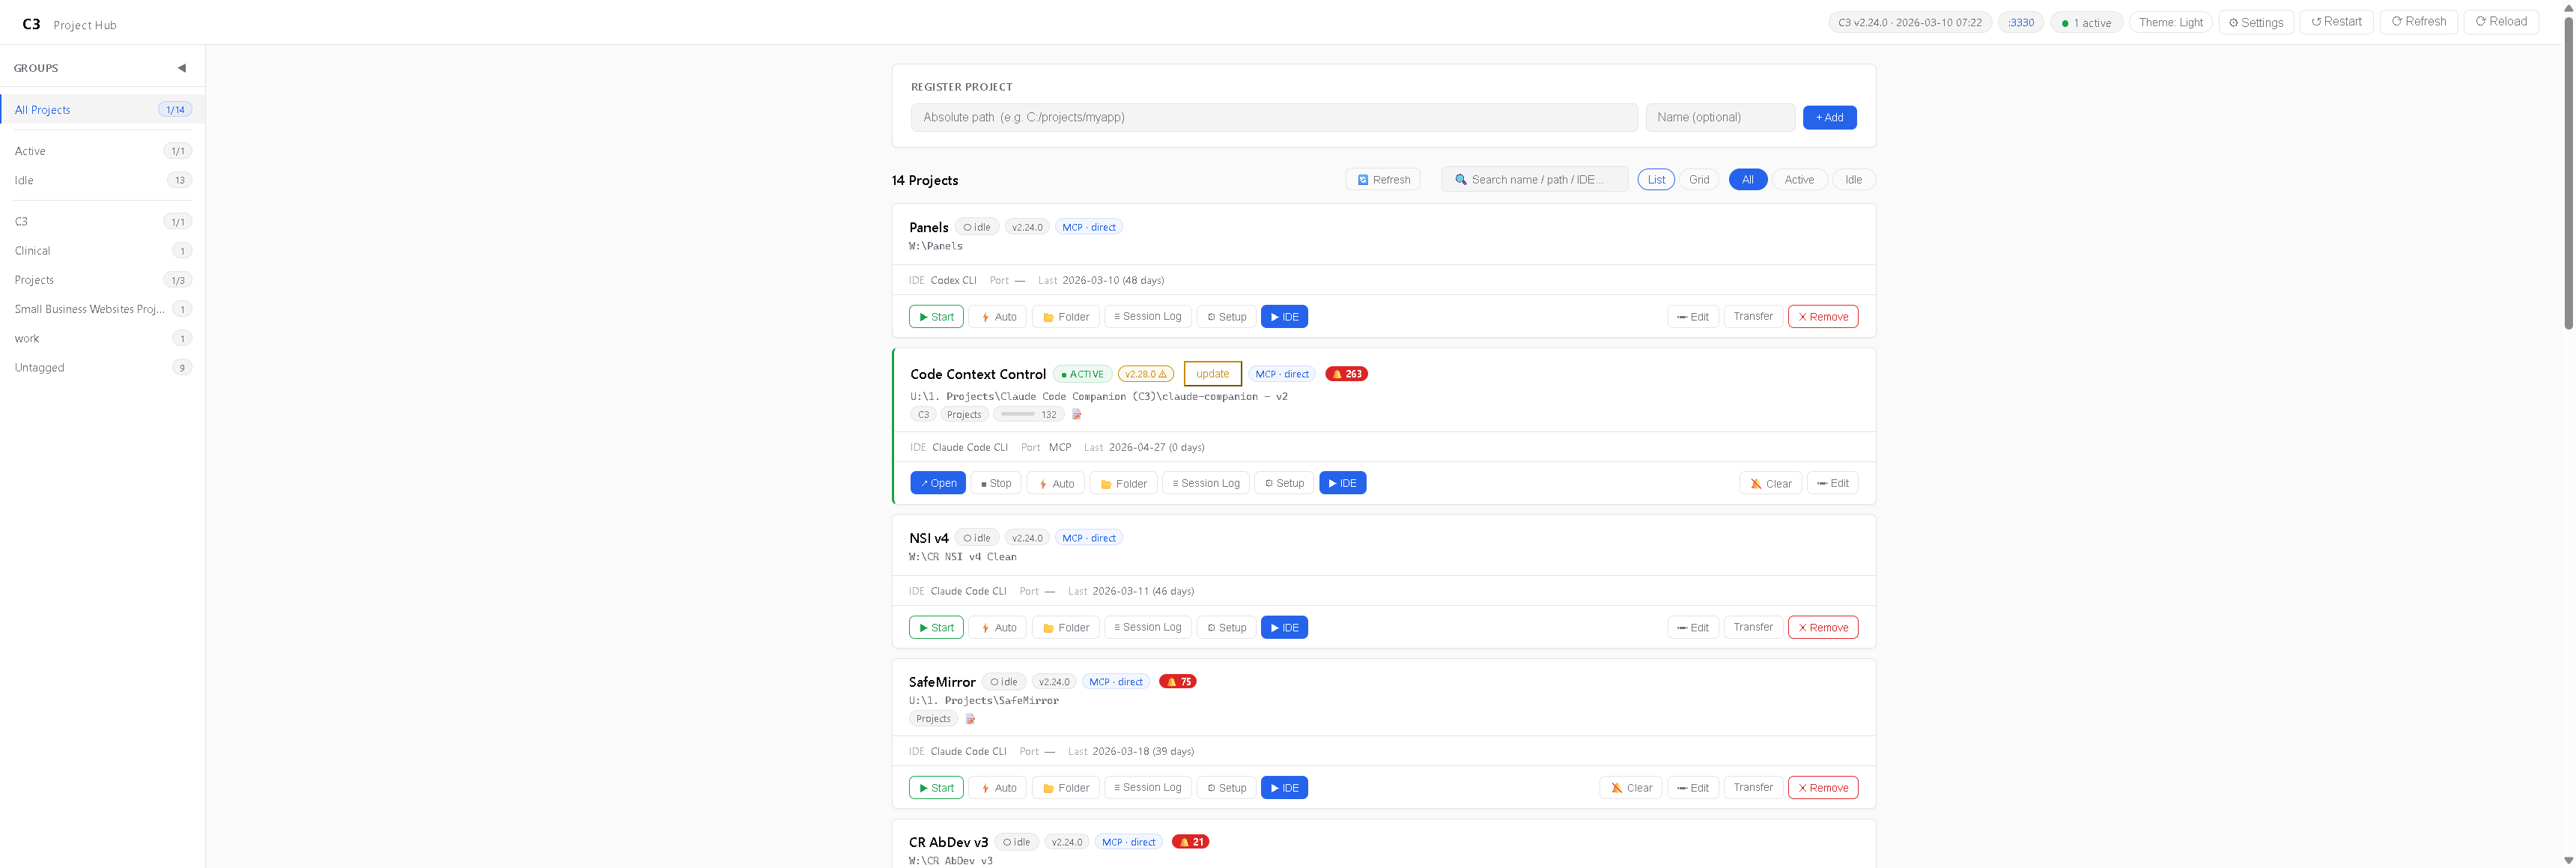Select Small Business Websites group
The width and height of the screenshot is (2576, 868).
point(102,309)
